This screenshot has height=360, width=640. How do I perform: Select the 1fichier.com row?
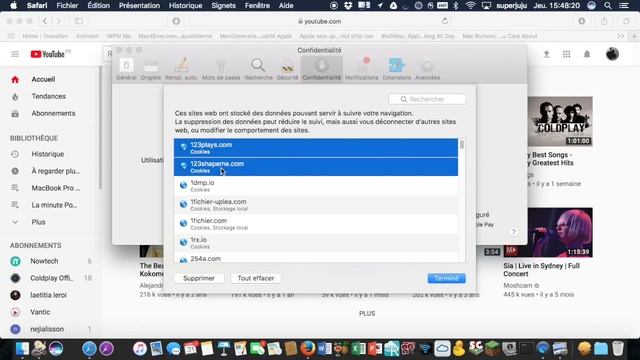coord(316,224)
